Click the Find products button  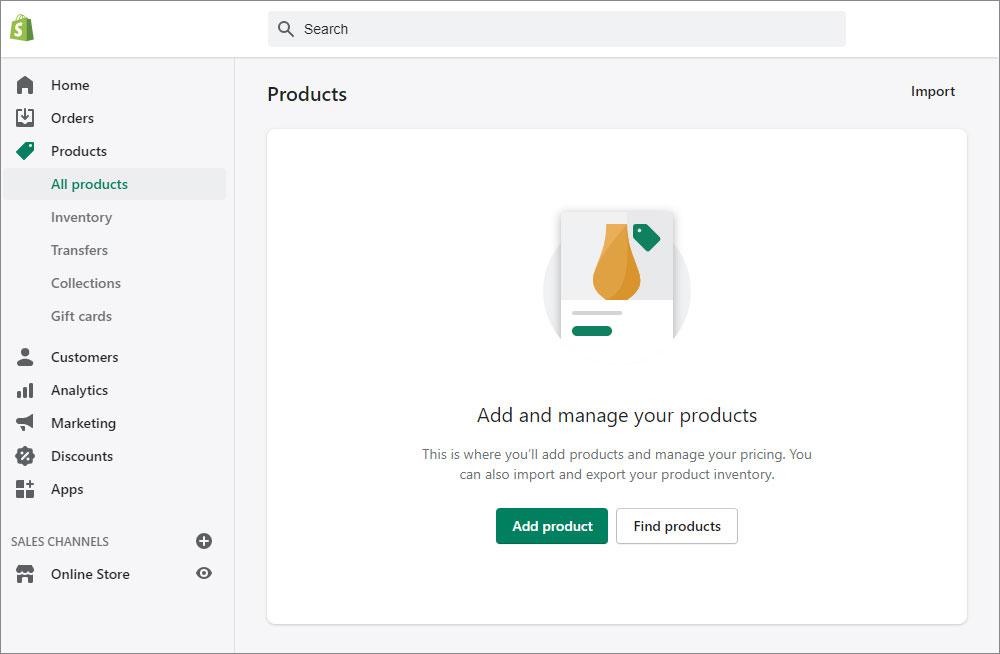677,526
